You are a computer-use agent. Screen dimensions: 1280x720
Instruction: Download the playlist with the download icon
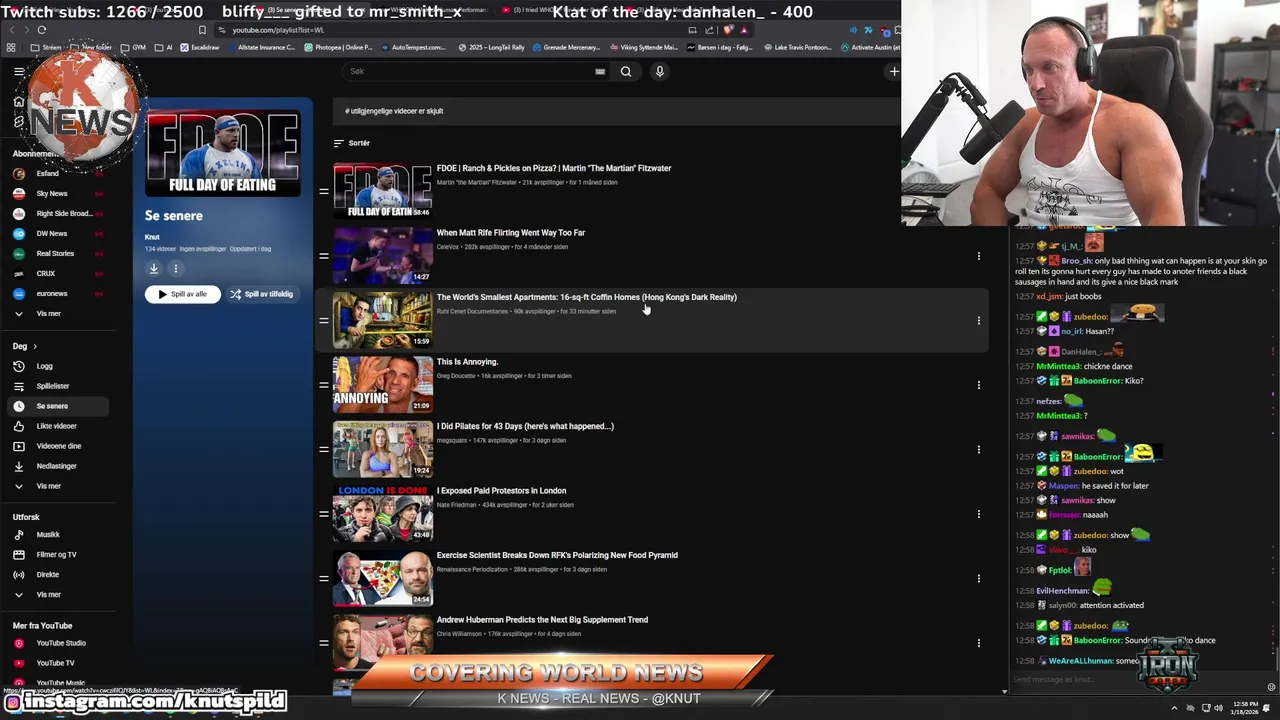(x=154, y=268)
